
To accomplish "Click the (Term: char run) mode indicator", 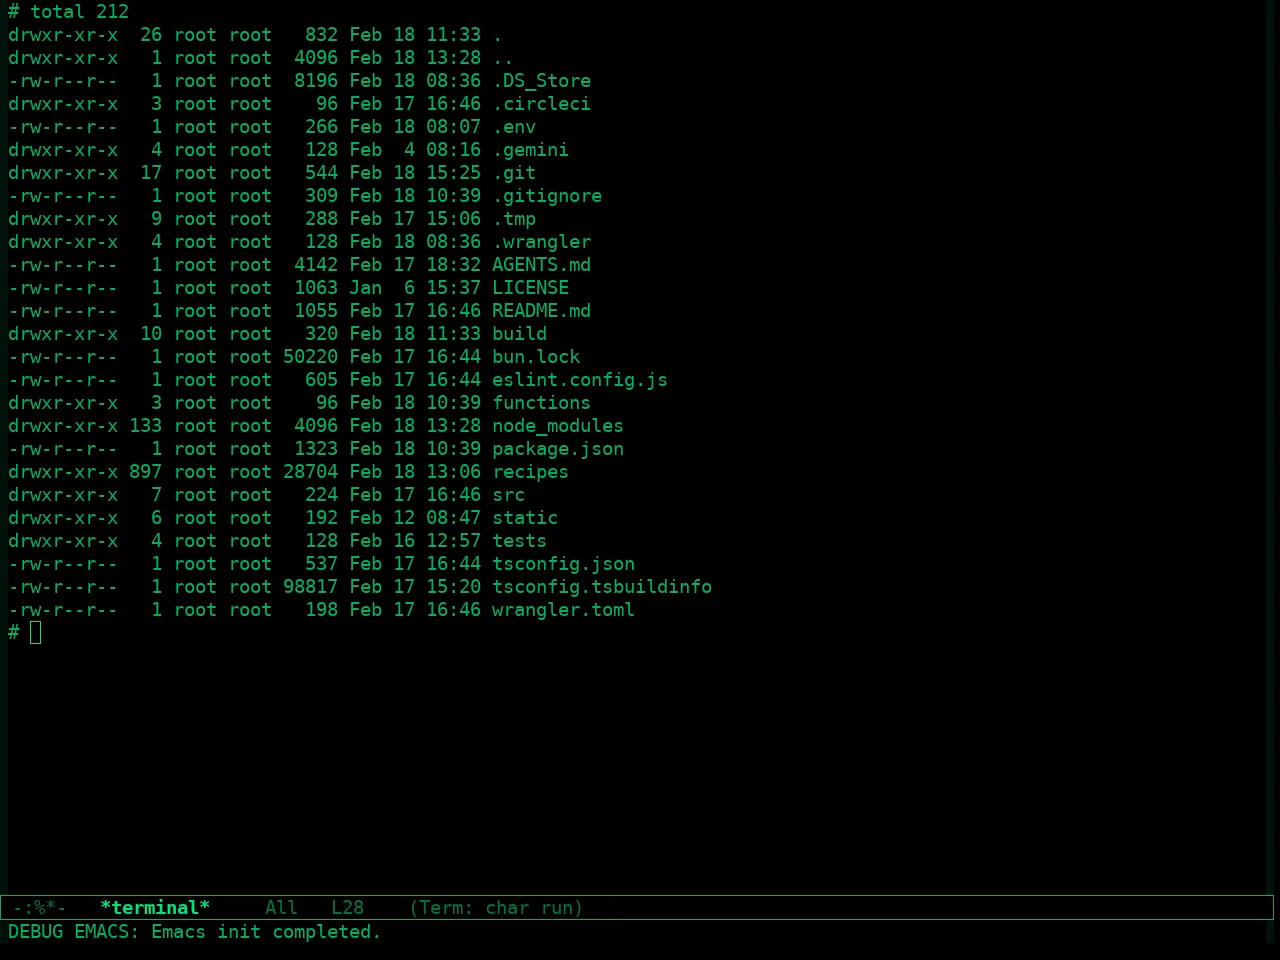I will (496, 908).
